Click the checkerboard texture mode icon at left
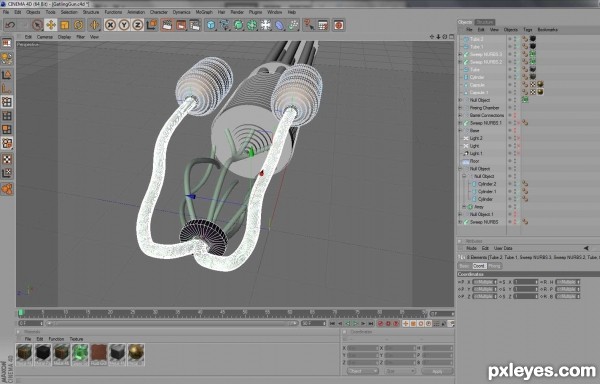The image size is (600, 384). click(x=7, y=159)
